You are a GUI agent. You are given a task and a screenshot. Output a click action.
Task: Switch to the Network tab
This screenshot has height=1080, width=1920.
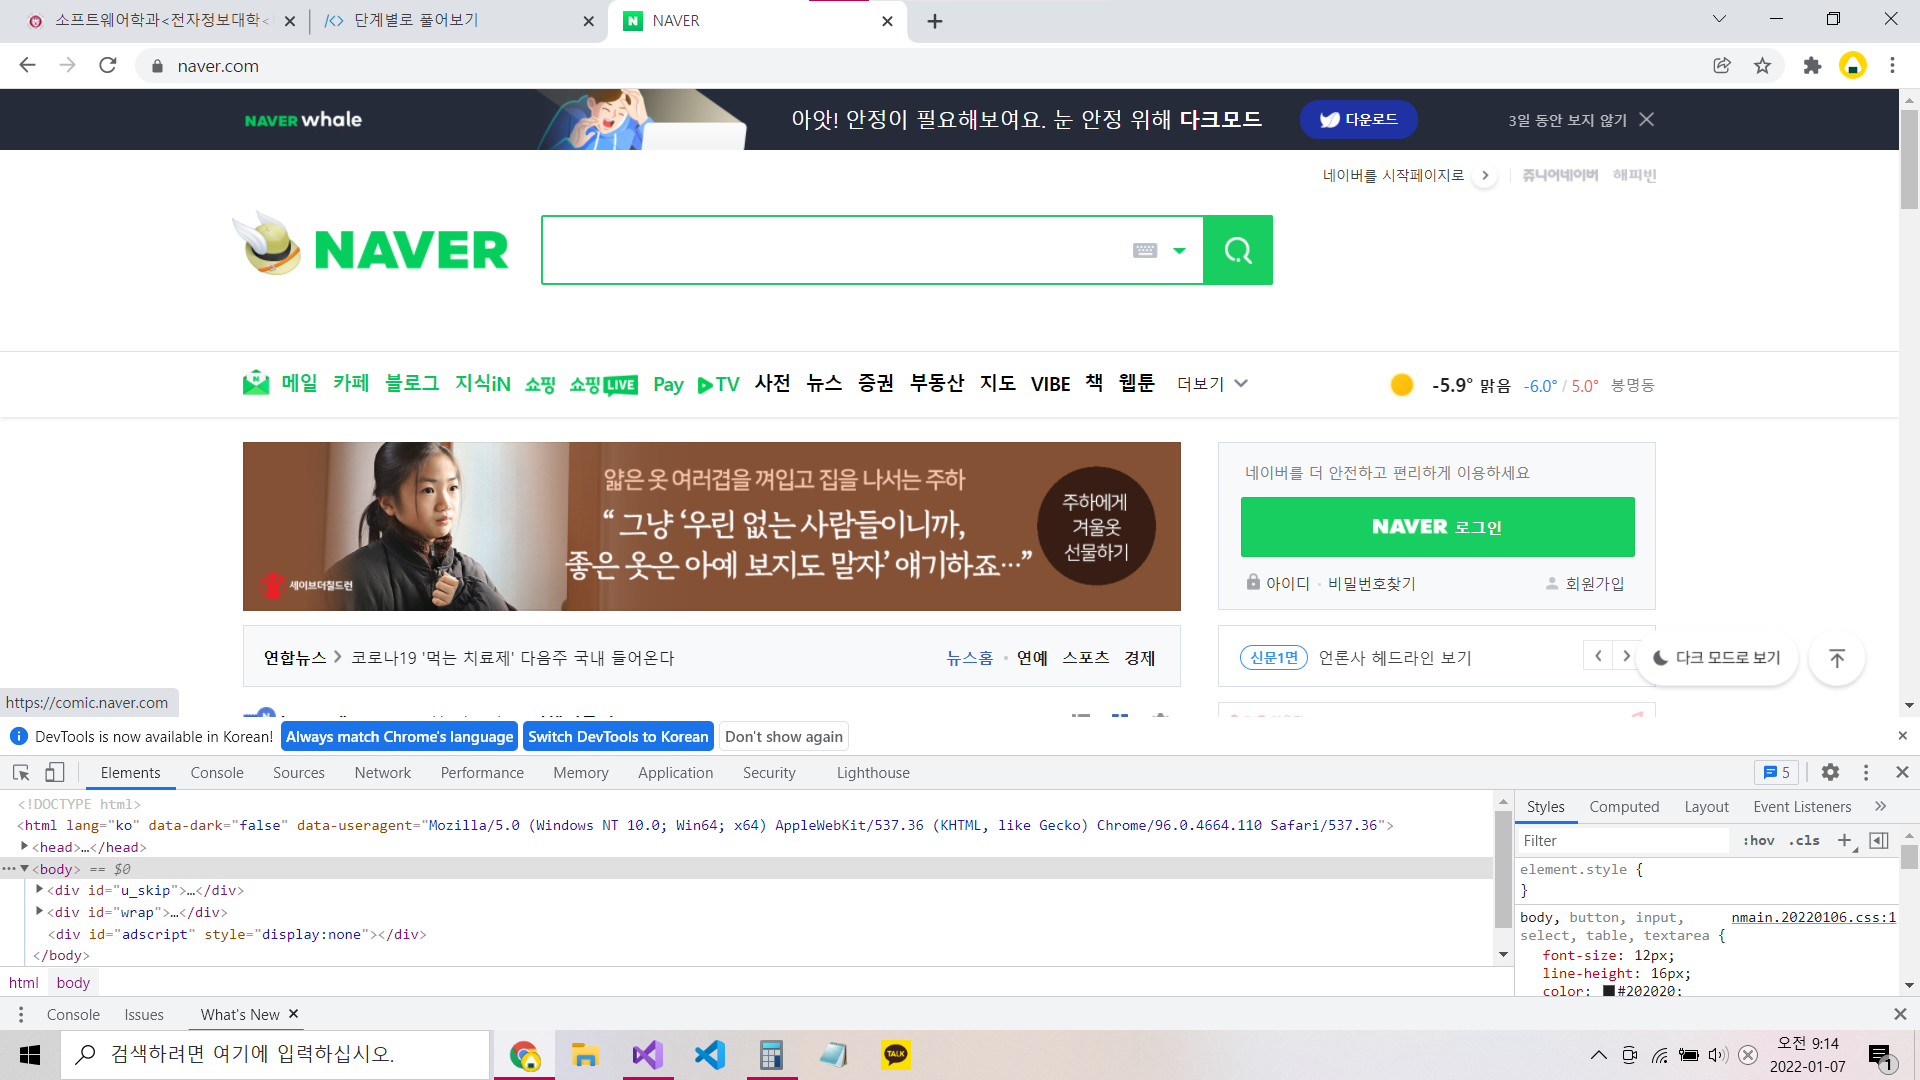point(382,773)
